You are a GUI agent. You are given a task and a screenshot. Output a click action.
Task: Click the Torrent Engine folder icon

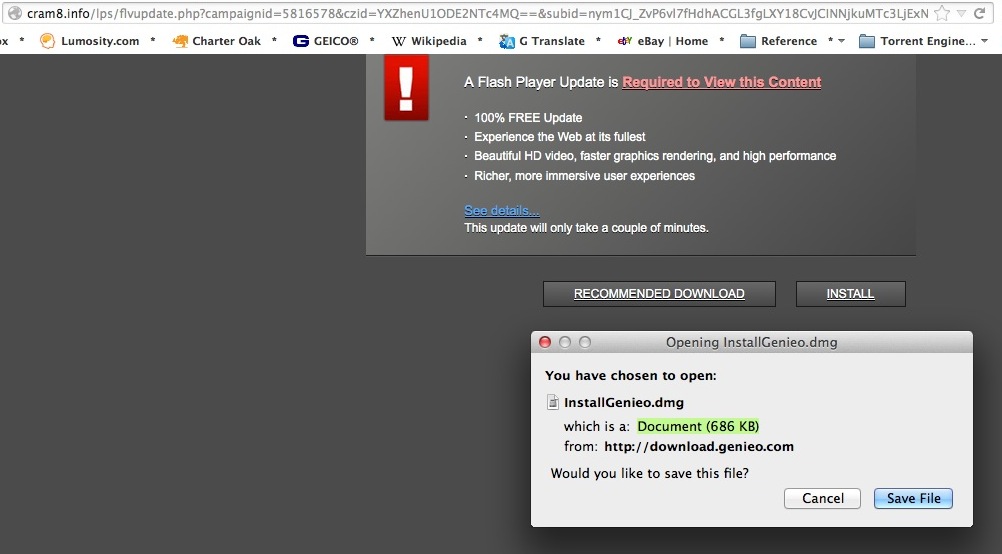pyautogui.click(x=867, y=41)
